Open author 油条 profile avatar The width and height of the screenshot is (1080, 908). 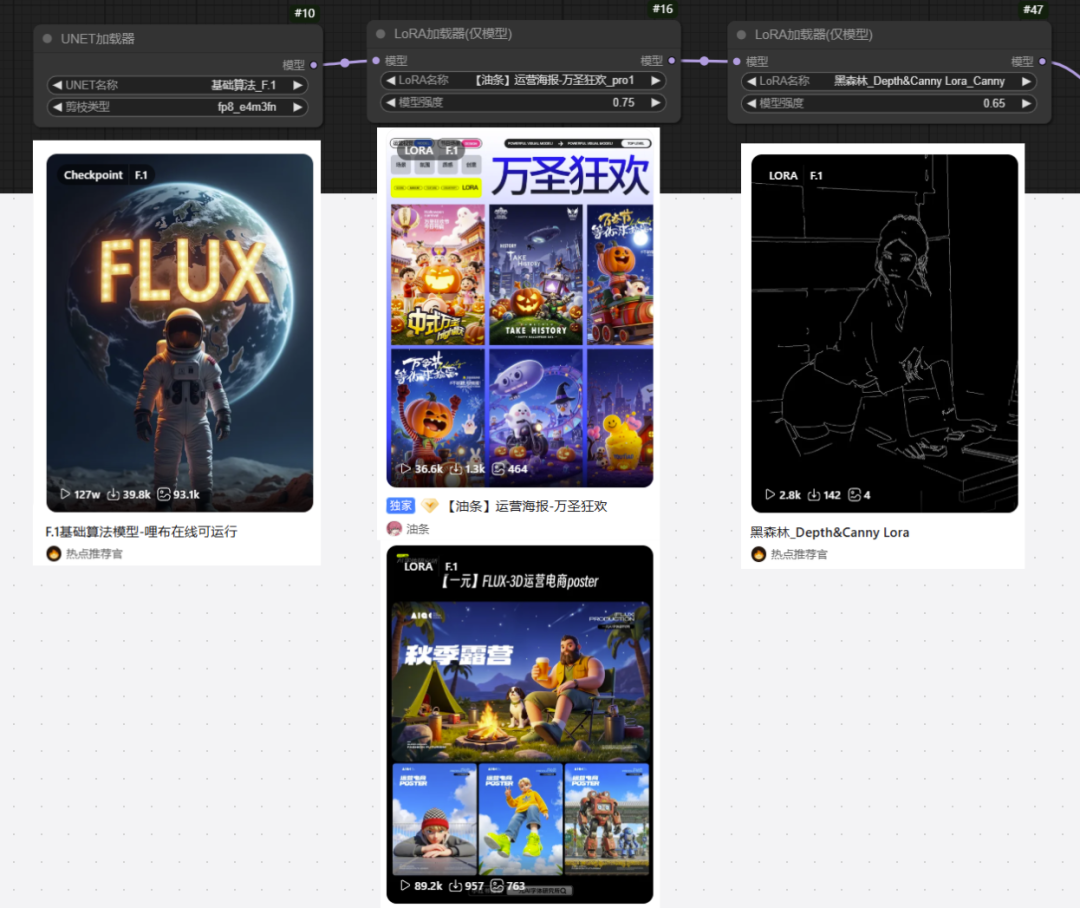tap(394, 528)
